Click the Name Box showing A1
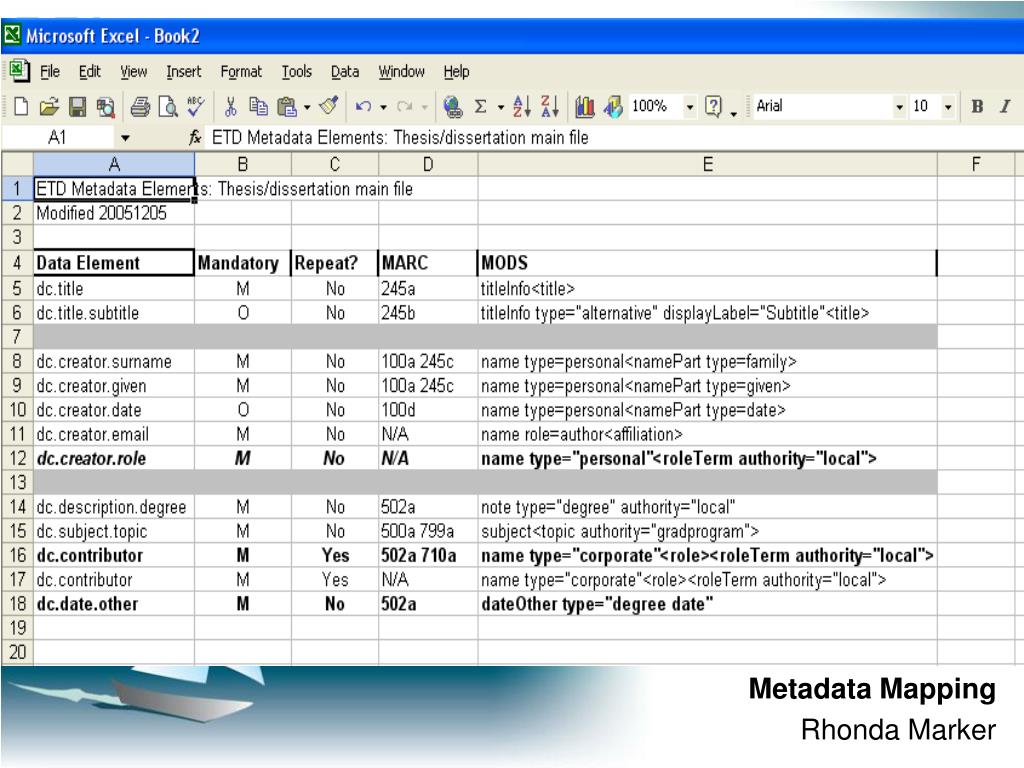The image size is (1024, 768). 57,138
